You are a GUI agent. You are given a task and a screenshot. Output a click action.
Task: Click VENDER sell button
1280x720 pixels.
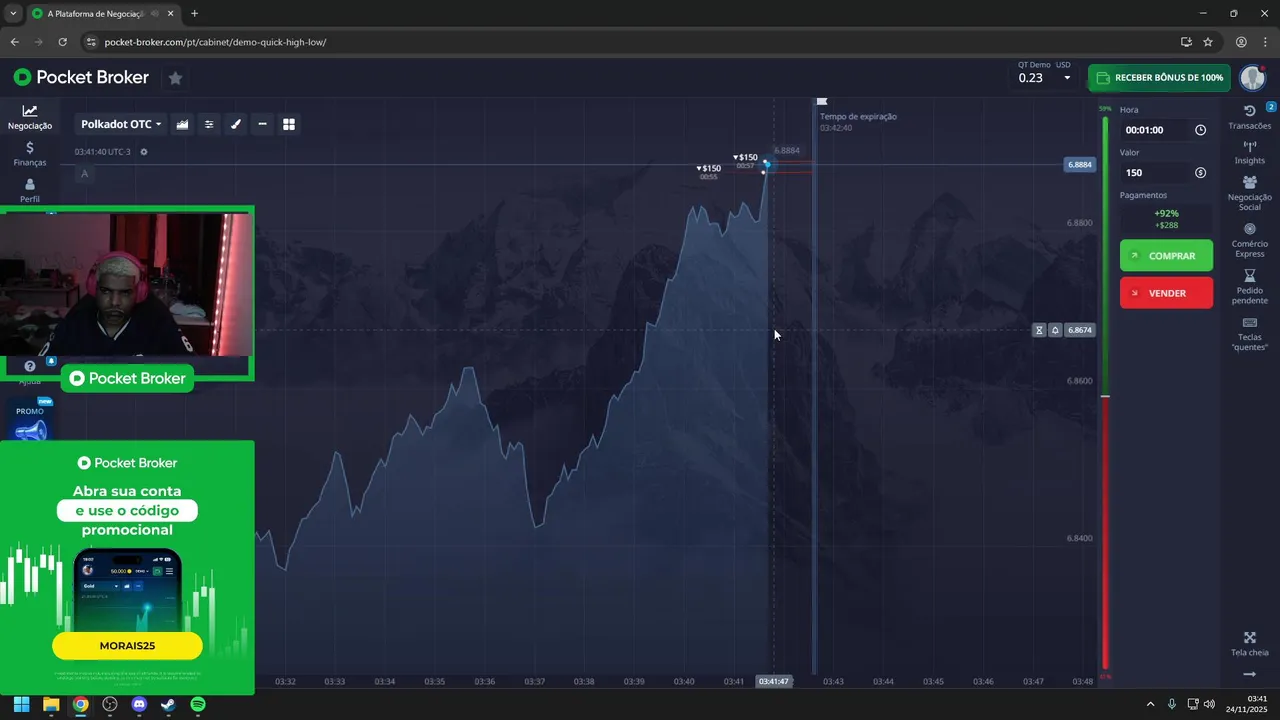[1166, 293]
